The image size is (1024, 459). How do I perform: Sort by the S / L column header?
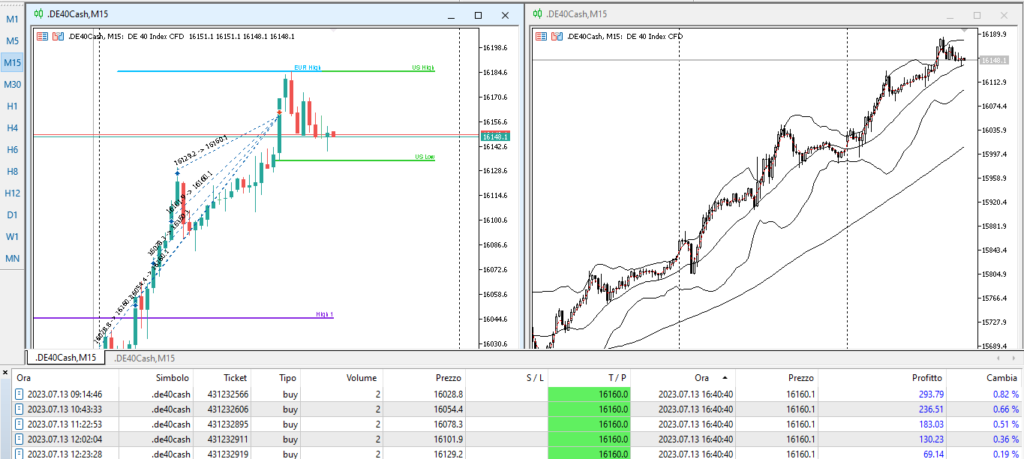coord(507,378)
